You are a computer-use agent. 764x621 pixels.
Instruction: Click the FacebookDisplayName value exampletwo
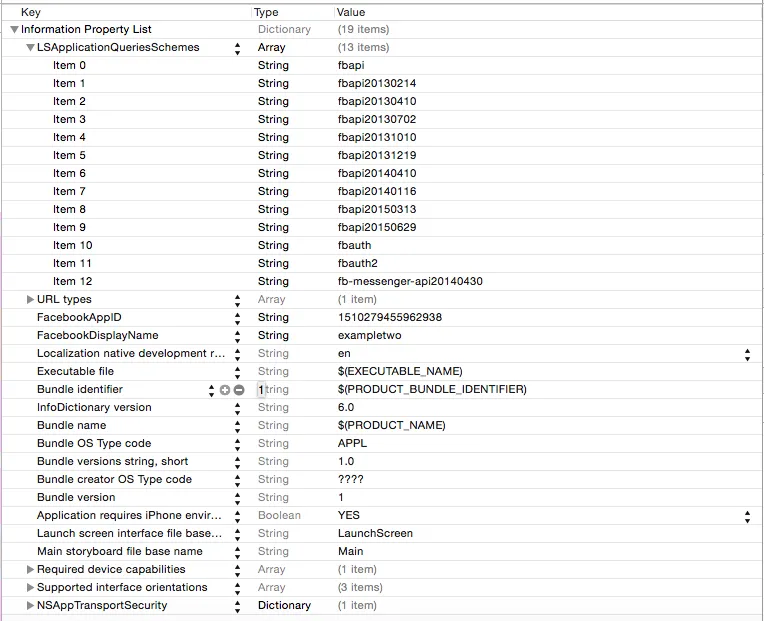coord(369,336)
